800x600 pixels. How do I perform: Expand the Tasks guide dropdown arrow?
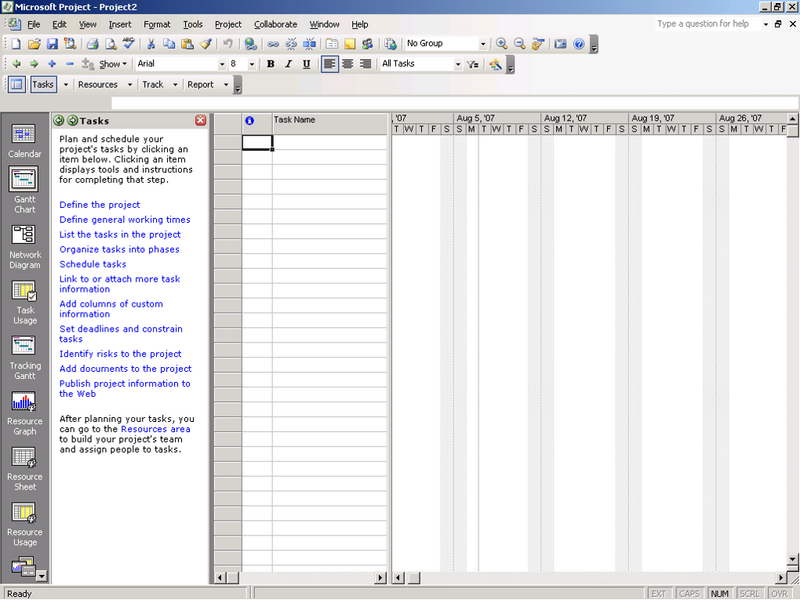pos(65,85)
